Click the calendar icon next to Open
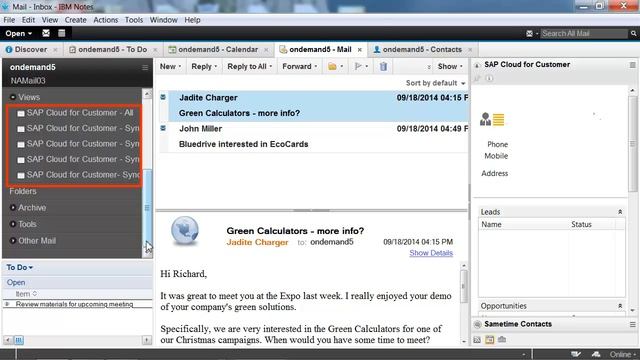 click(x=61, y=33)
